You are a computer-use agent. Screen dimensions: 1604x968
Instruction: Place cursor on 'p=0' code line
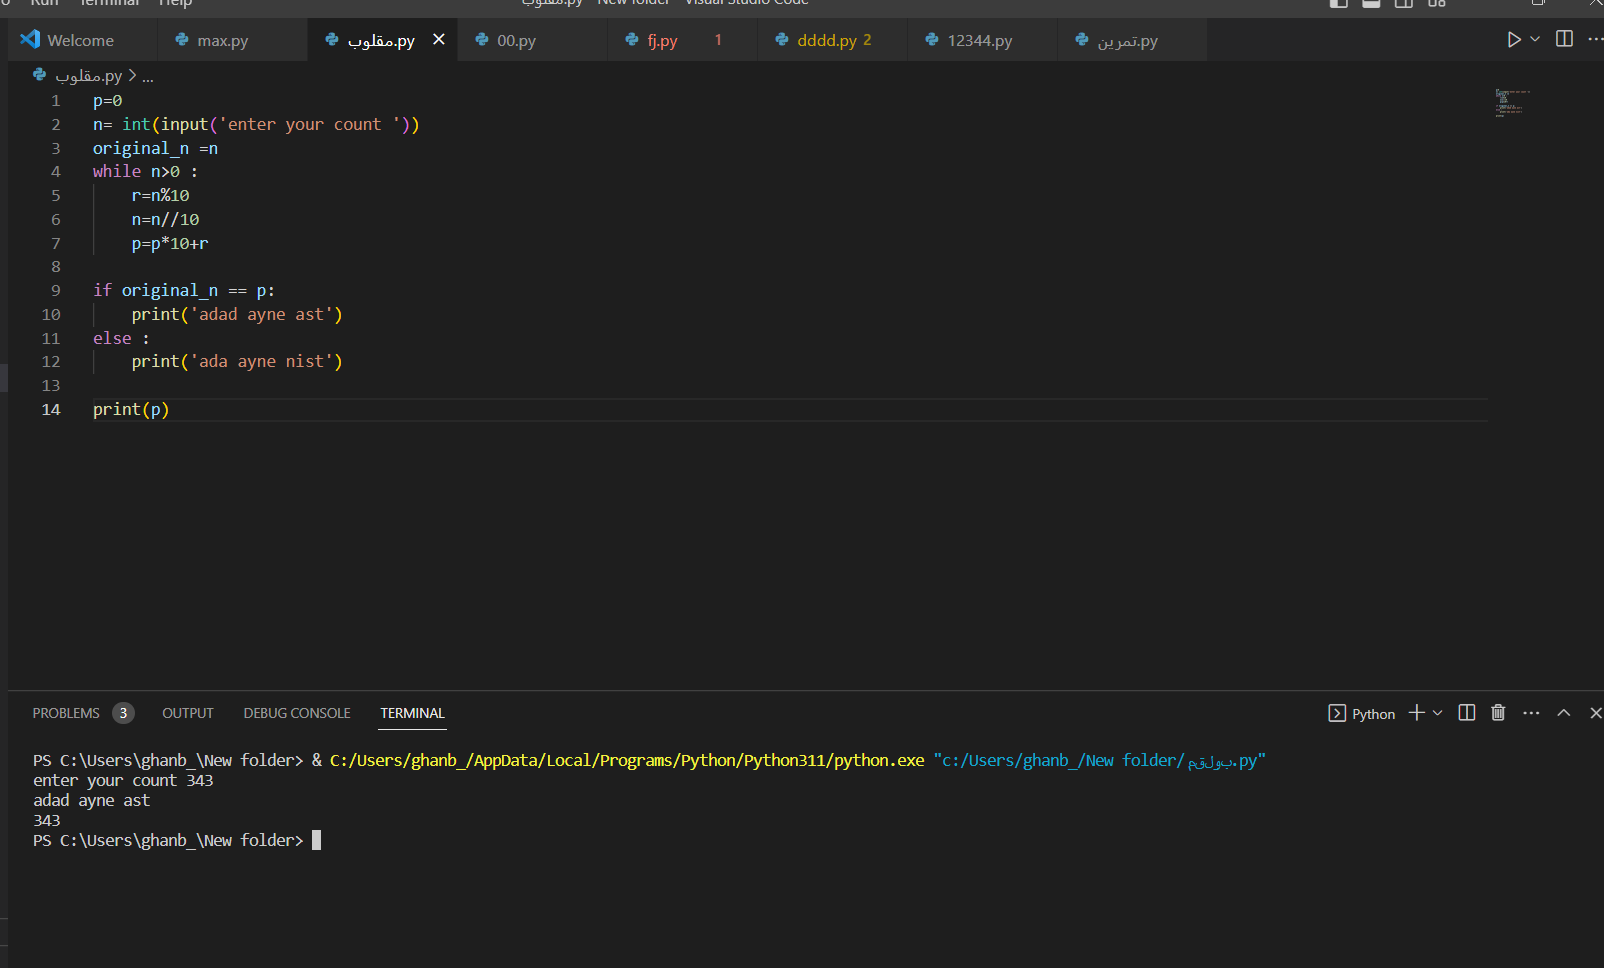click(108, 101)
